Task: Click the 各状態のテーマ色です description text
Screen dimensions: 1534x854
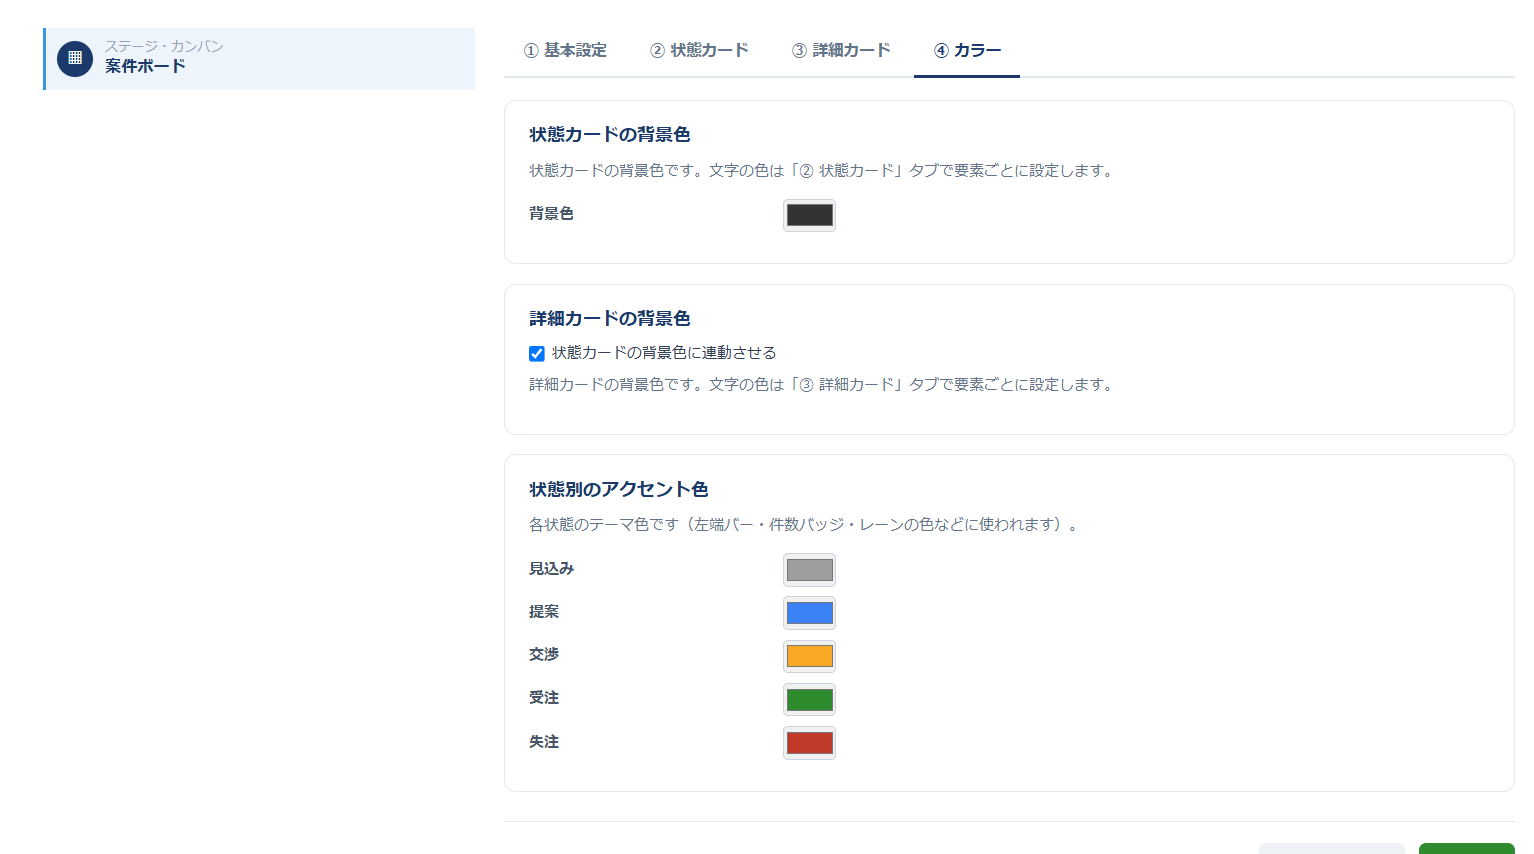Action: tap(803, 524)
